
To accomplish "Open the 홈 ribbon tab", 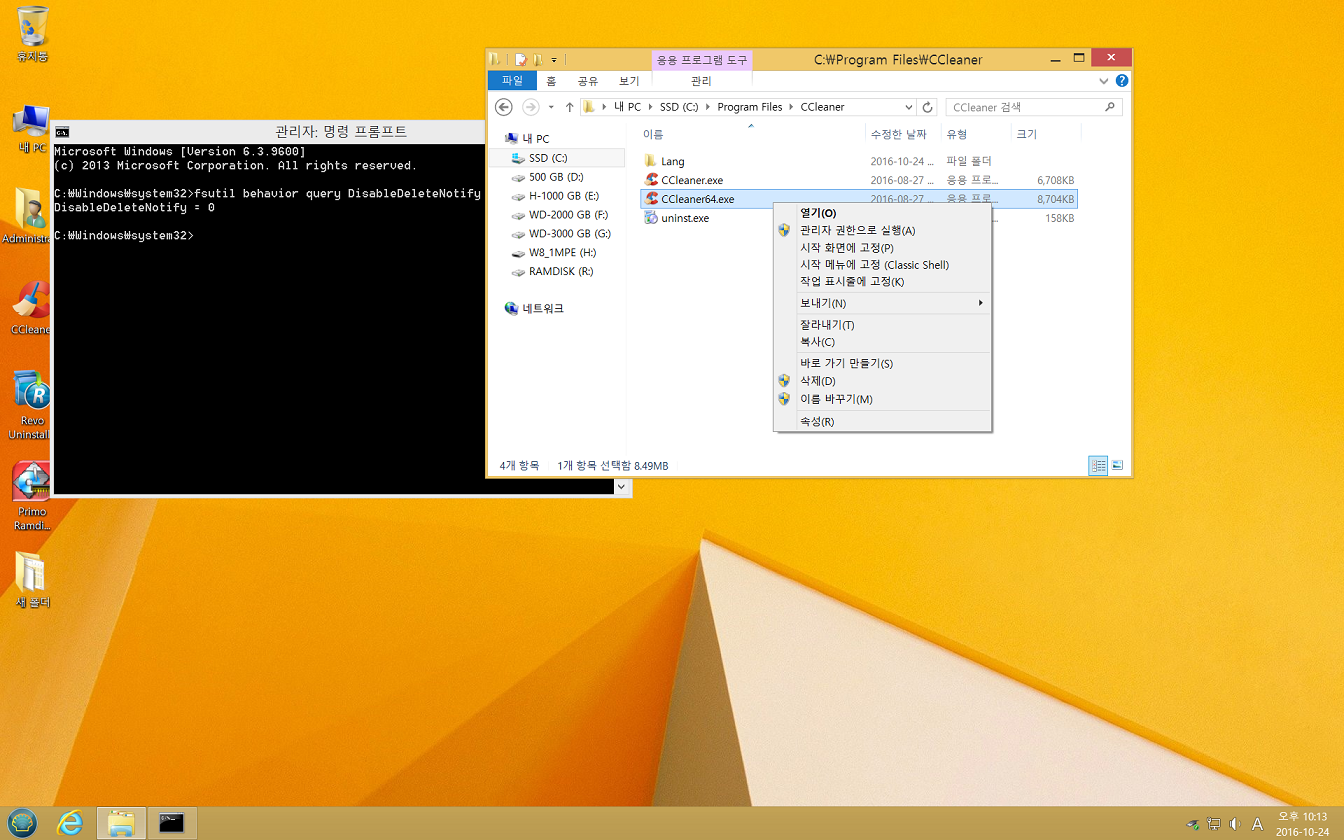I will tap(551, 81).
